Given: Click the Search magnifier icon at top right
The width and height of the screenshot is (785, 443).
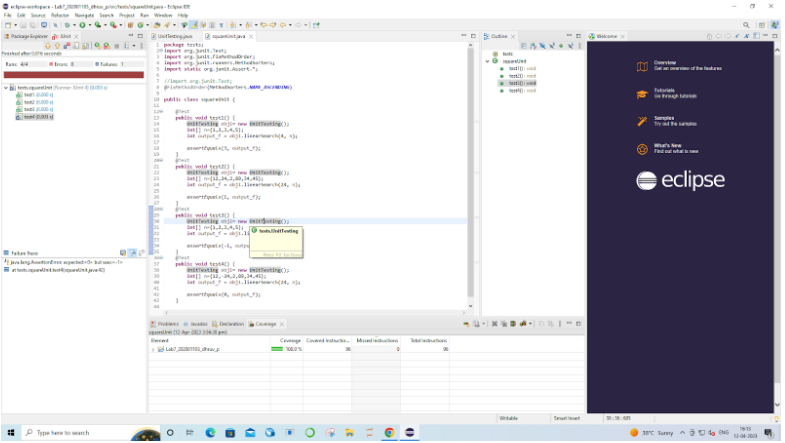Looking at the screenshot, I should 746,25.
